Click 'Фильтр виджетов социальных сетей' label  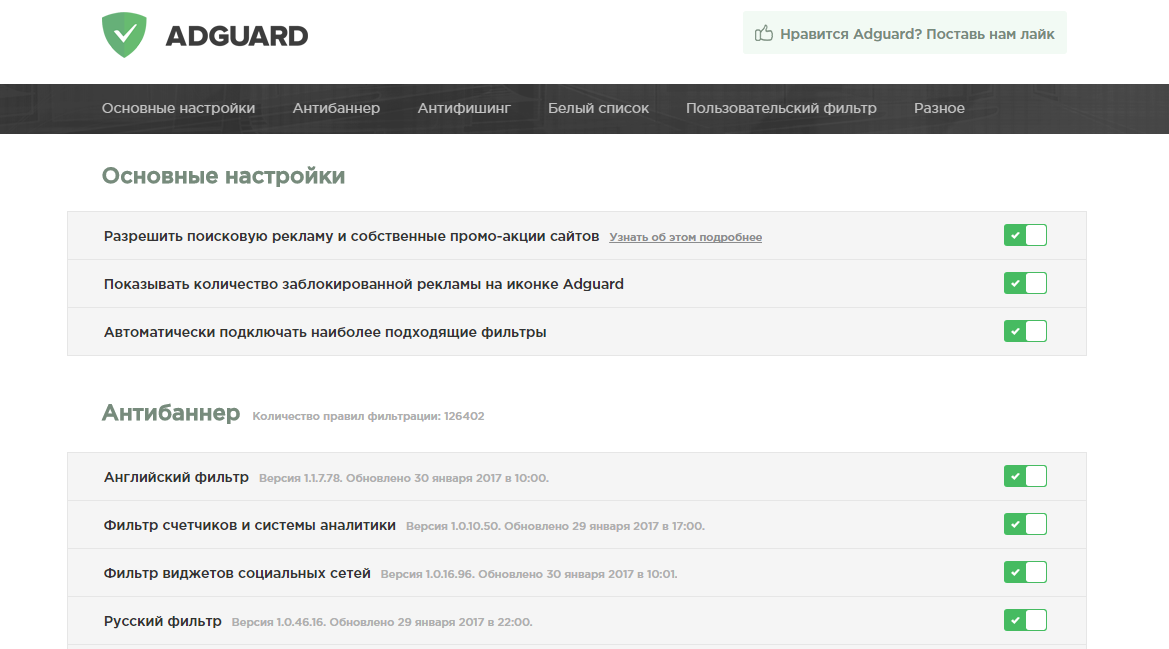tap(237, 573)
